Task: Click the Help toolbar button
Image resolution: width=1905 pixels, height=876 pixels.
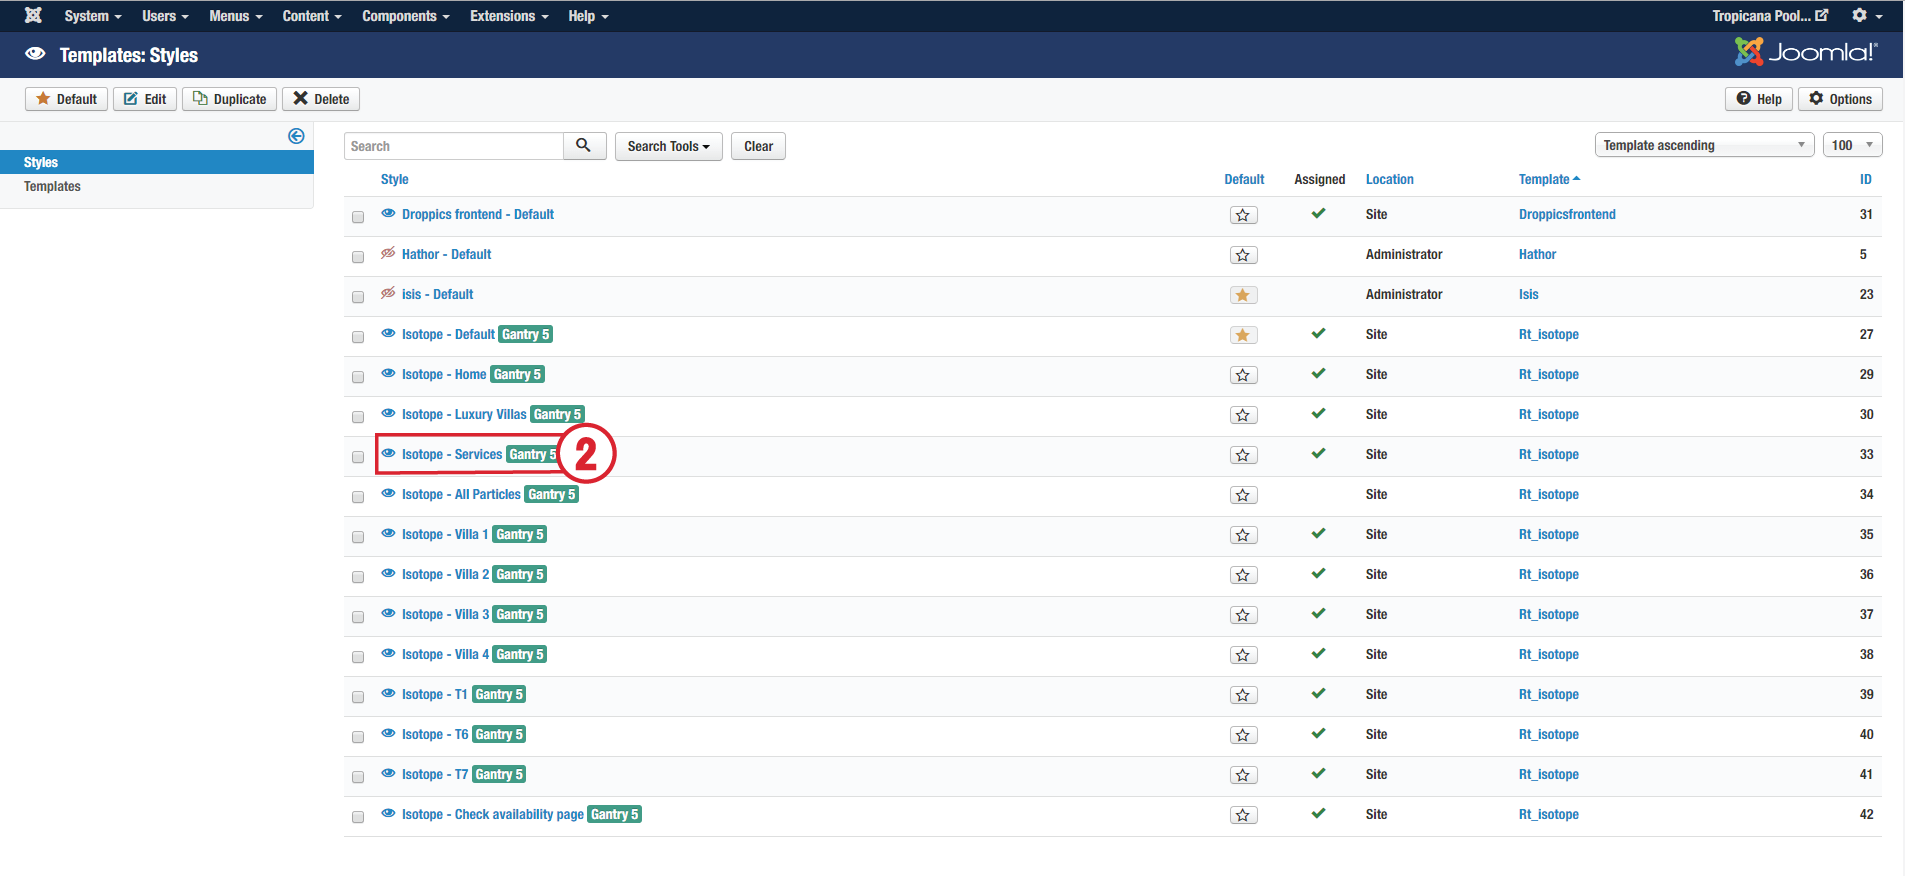Action: point(1759,99)
